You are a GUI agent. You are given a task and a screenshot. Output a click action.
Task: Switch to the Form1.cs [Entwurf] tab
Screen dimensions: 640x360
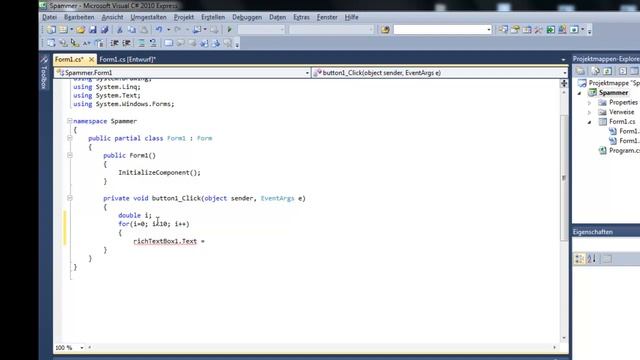point(128,60)
